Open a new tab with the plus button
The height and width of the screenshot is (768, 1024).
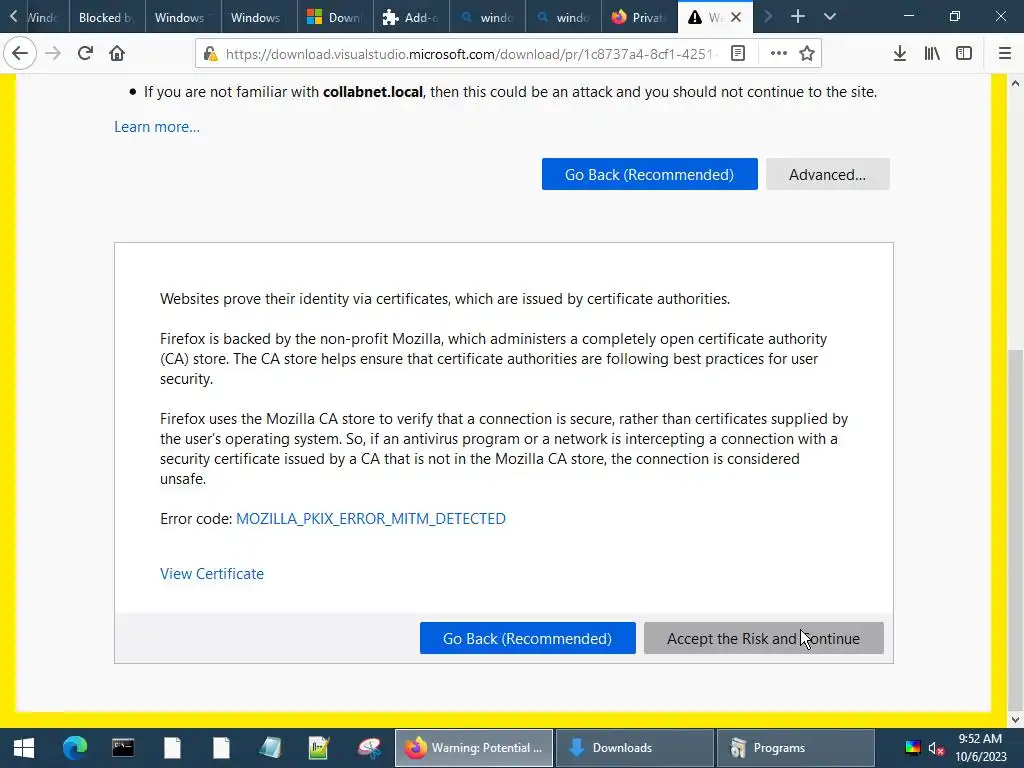point(797,16)
